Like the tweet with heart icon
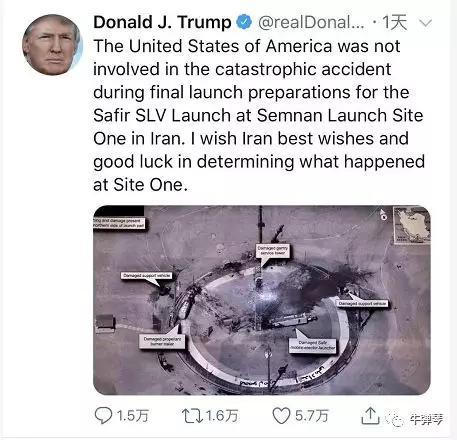The width and height of the screenshot is (457, 440). tap(281, 416)
